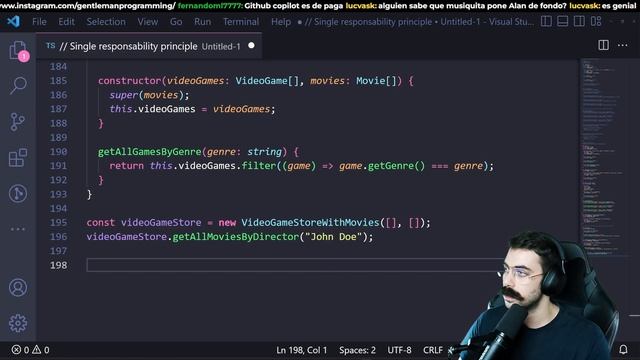Image resolution: width=640 pixels, height=360 pixels.
Task: Click the TS file type icon on tab
Action: [51, 46]
